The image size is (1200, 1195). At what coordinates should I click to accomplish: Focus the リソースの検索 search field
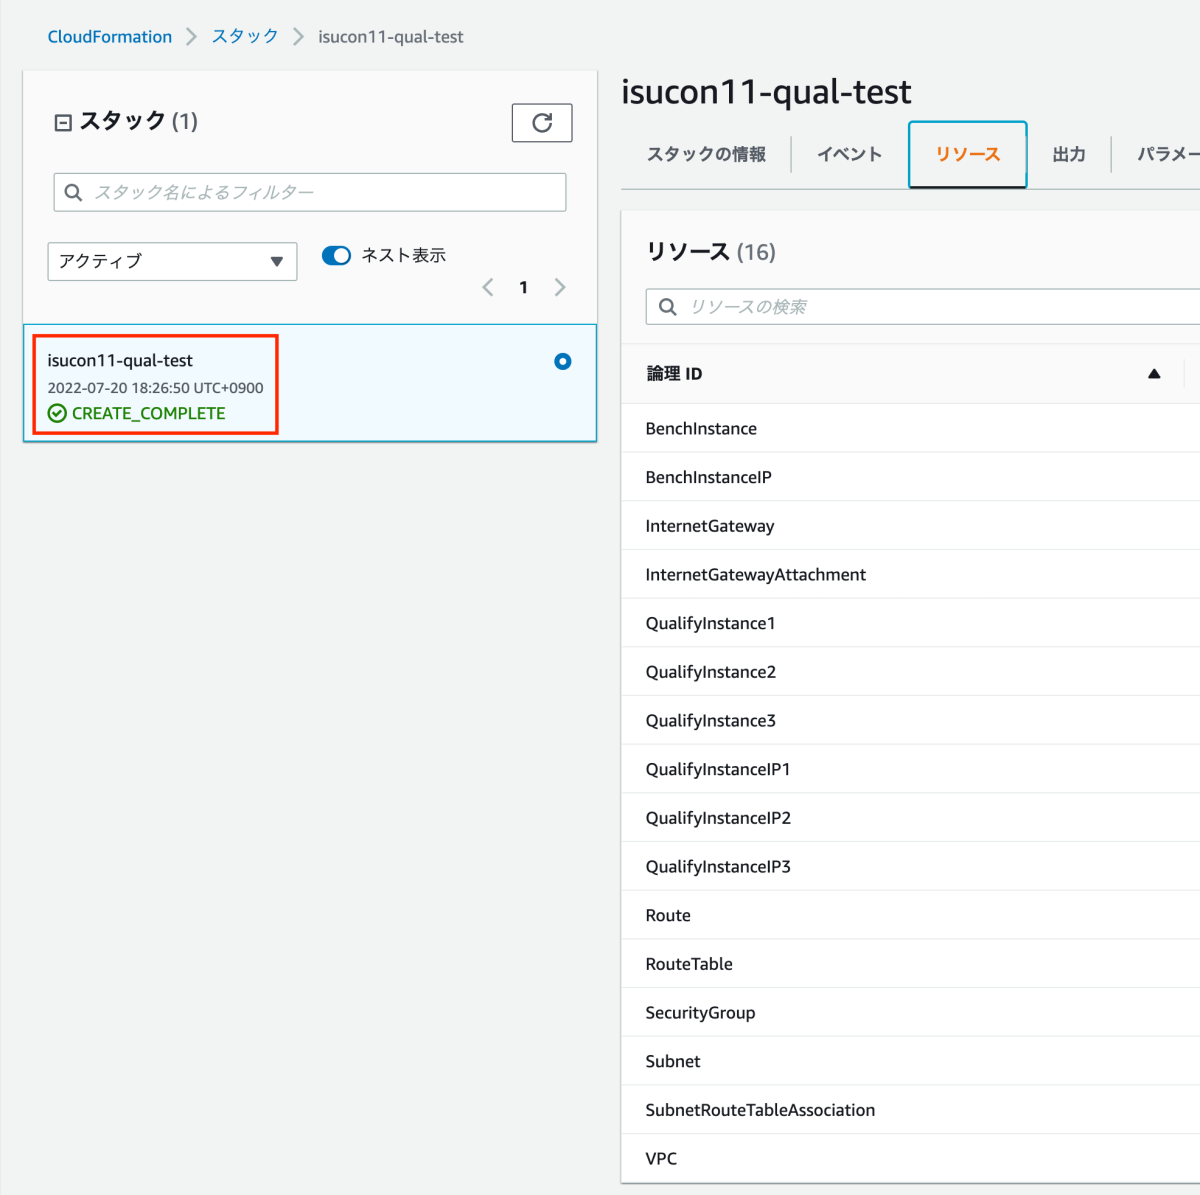coord(920,307)
